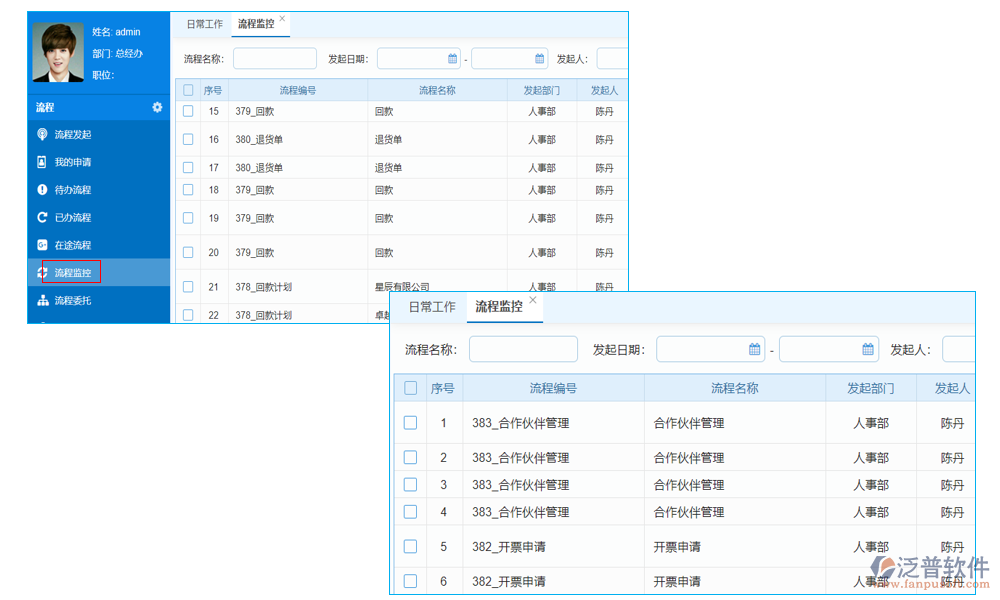Collapse the 流程 sidebar section
Screen dimensions: 1000x600
[45, 107]
